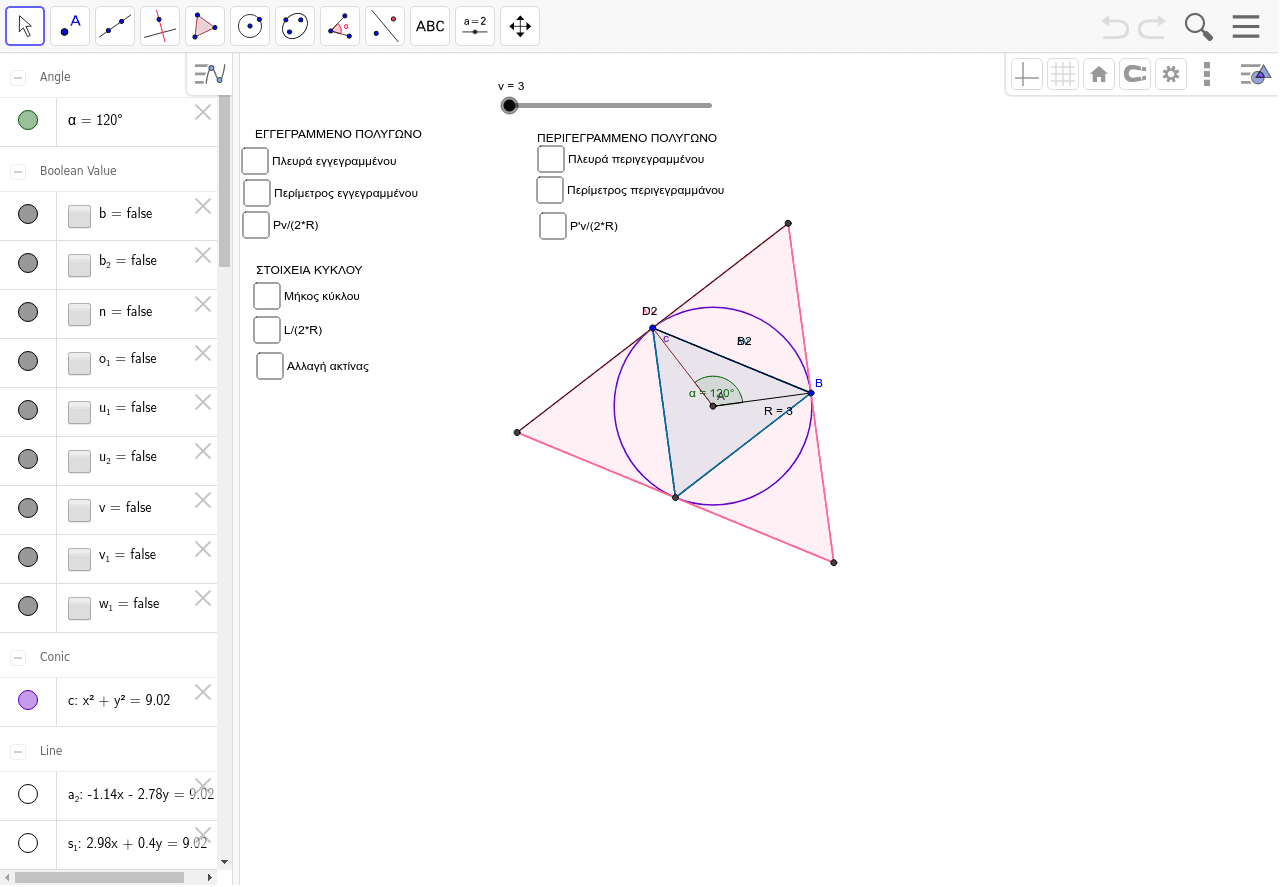The image size is (1280, 887).
Task: Enable Πλευρά εγγεγραμμένου checkbox
Action: tap(255, 160)
